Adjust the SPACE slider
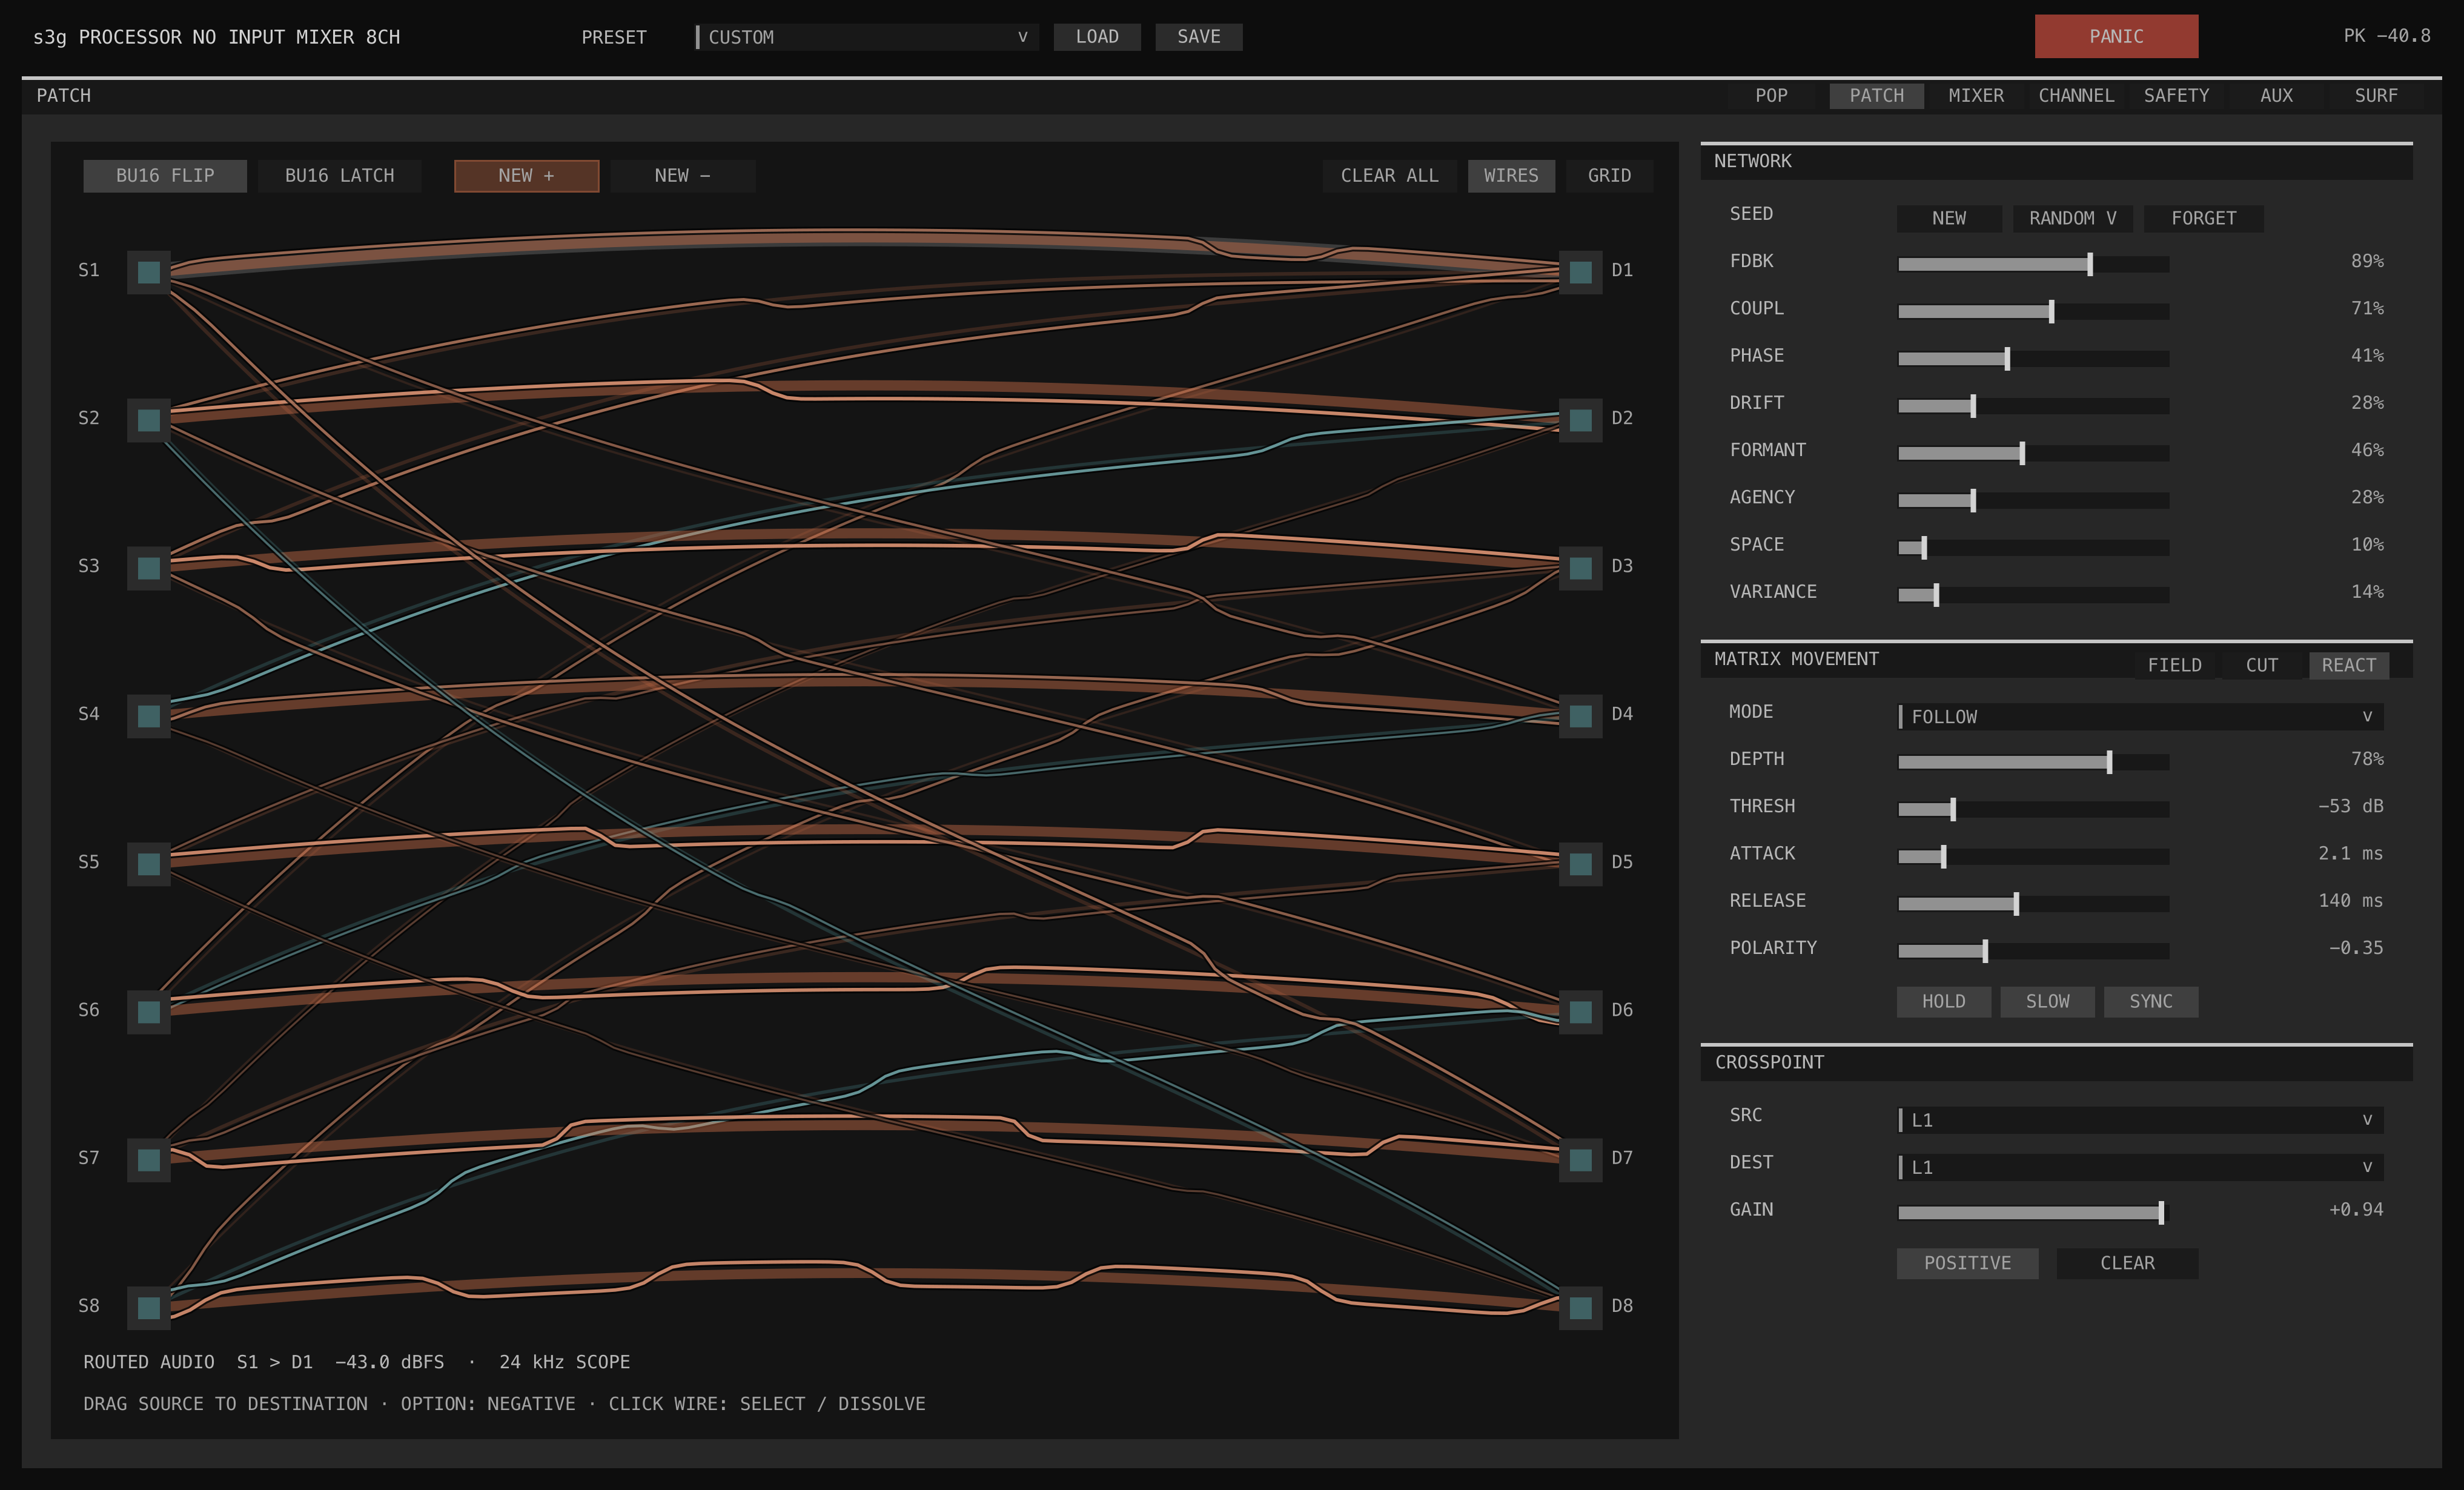 2034,547
